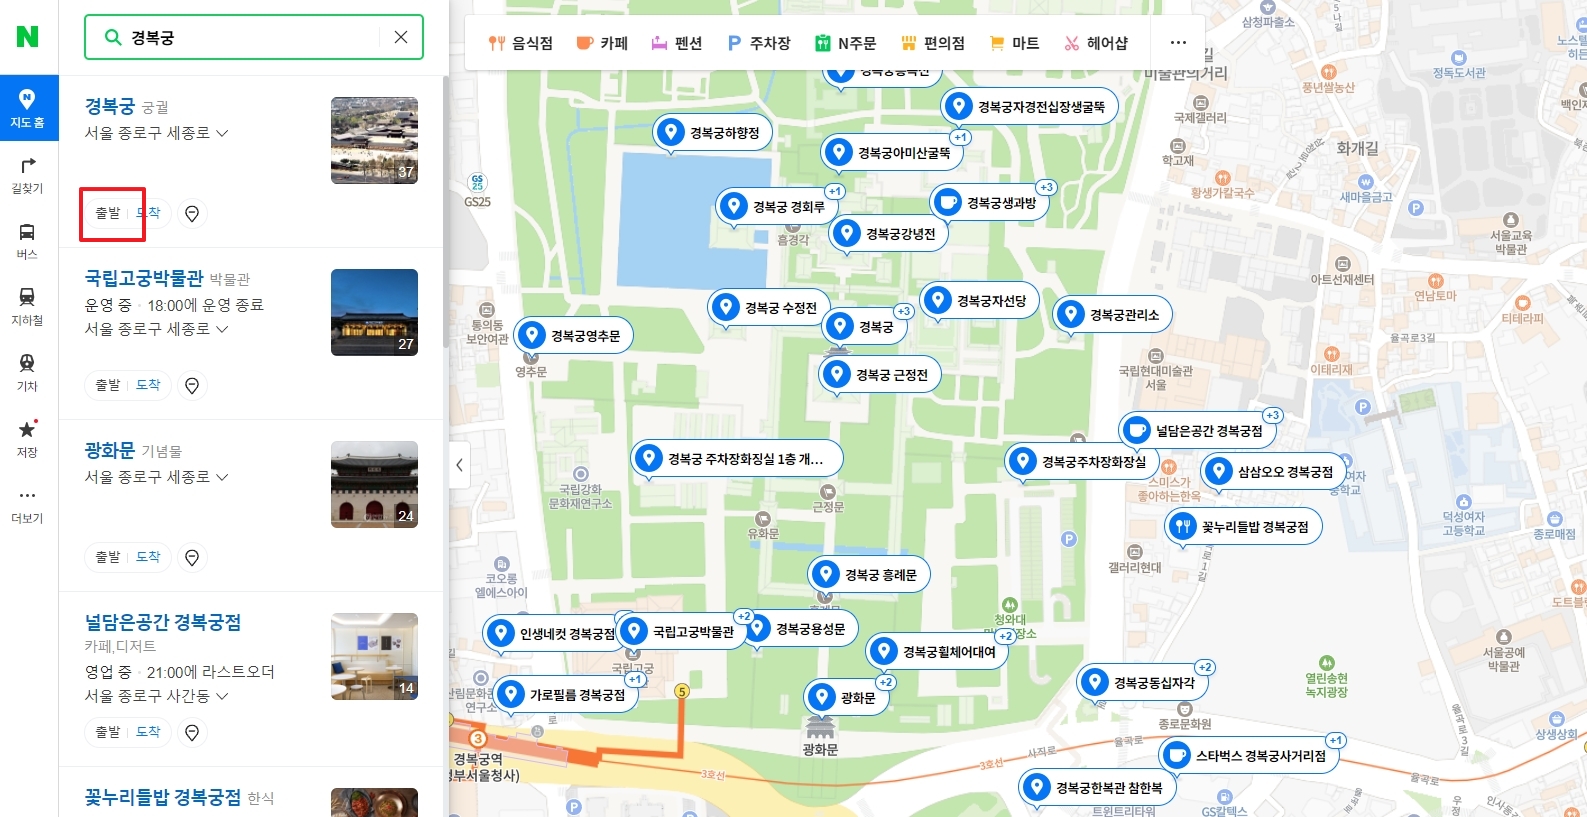Set 광화문 as 출발 departure
Image resolution: width=1587 pixels, height=817 pixels.
pyautogui.click(x=107, y=557)
